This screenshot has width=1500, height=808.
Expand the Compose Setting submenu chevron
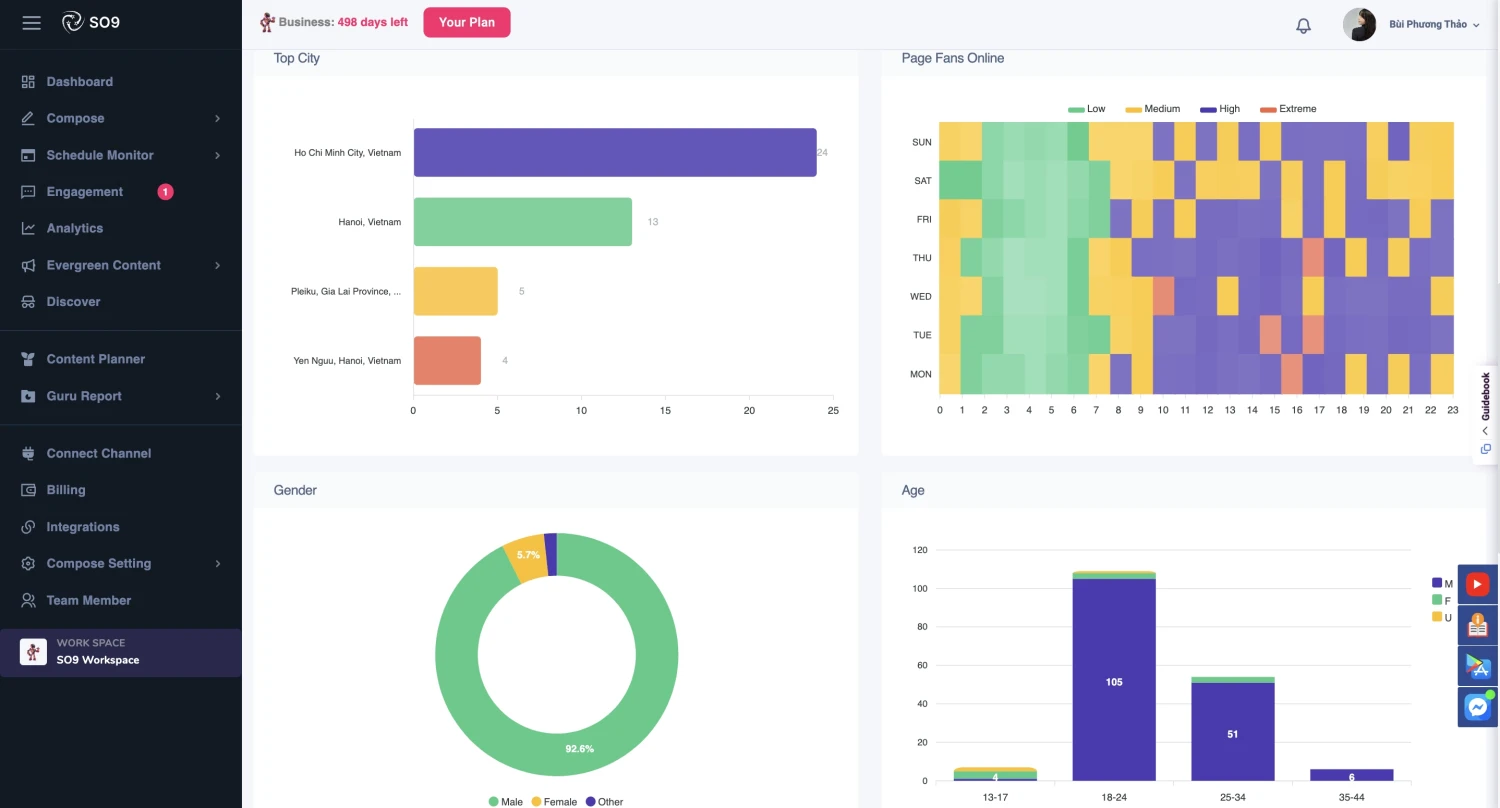217,564
